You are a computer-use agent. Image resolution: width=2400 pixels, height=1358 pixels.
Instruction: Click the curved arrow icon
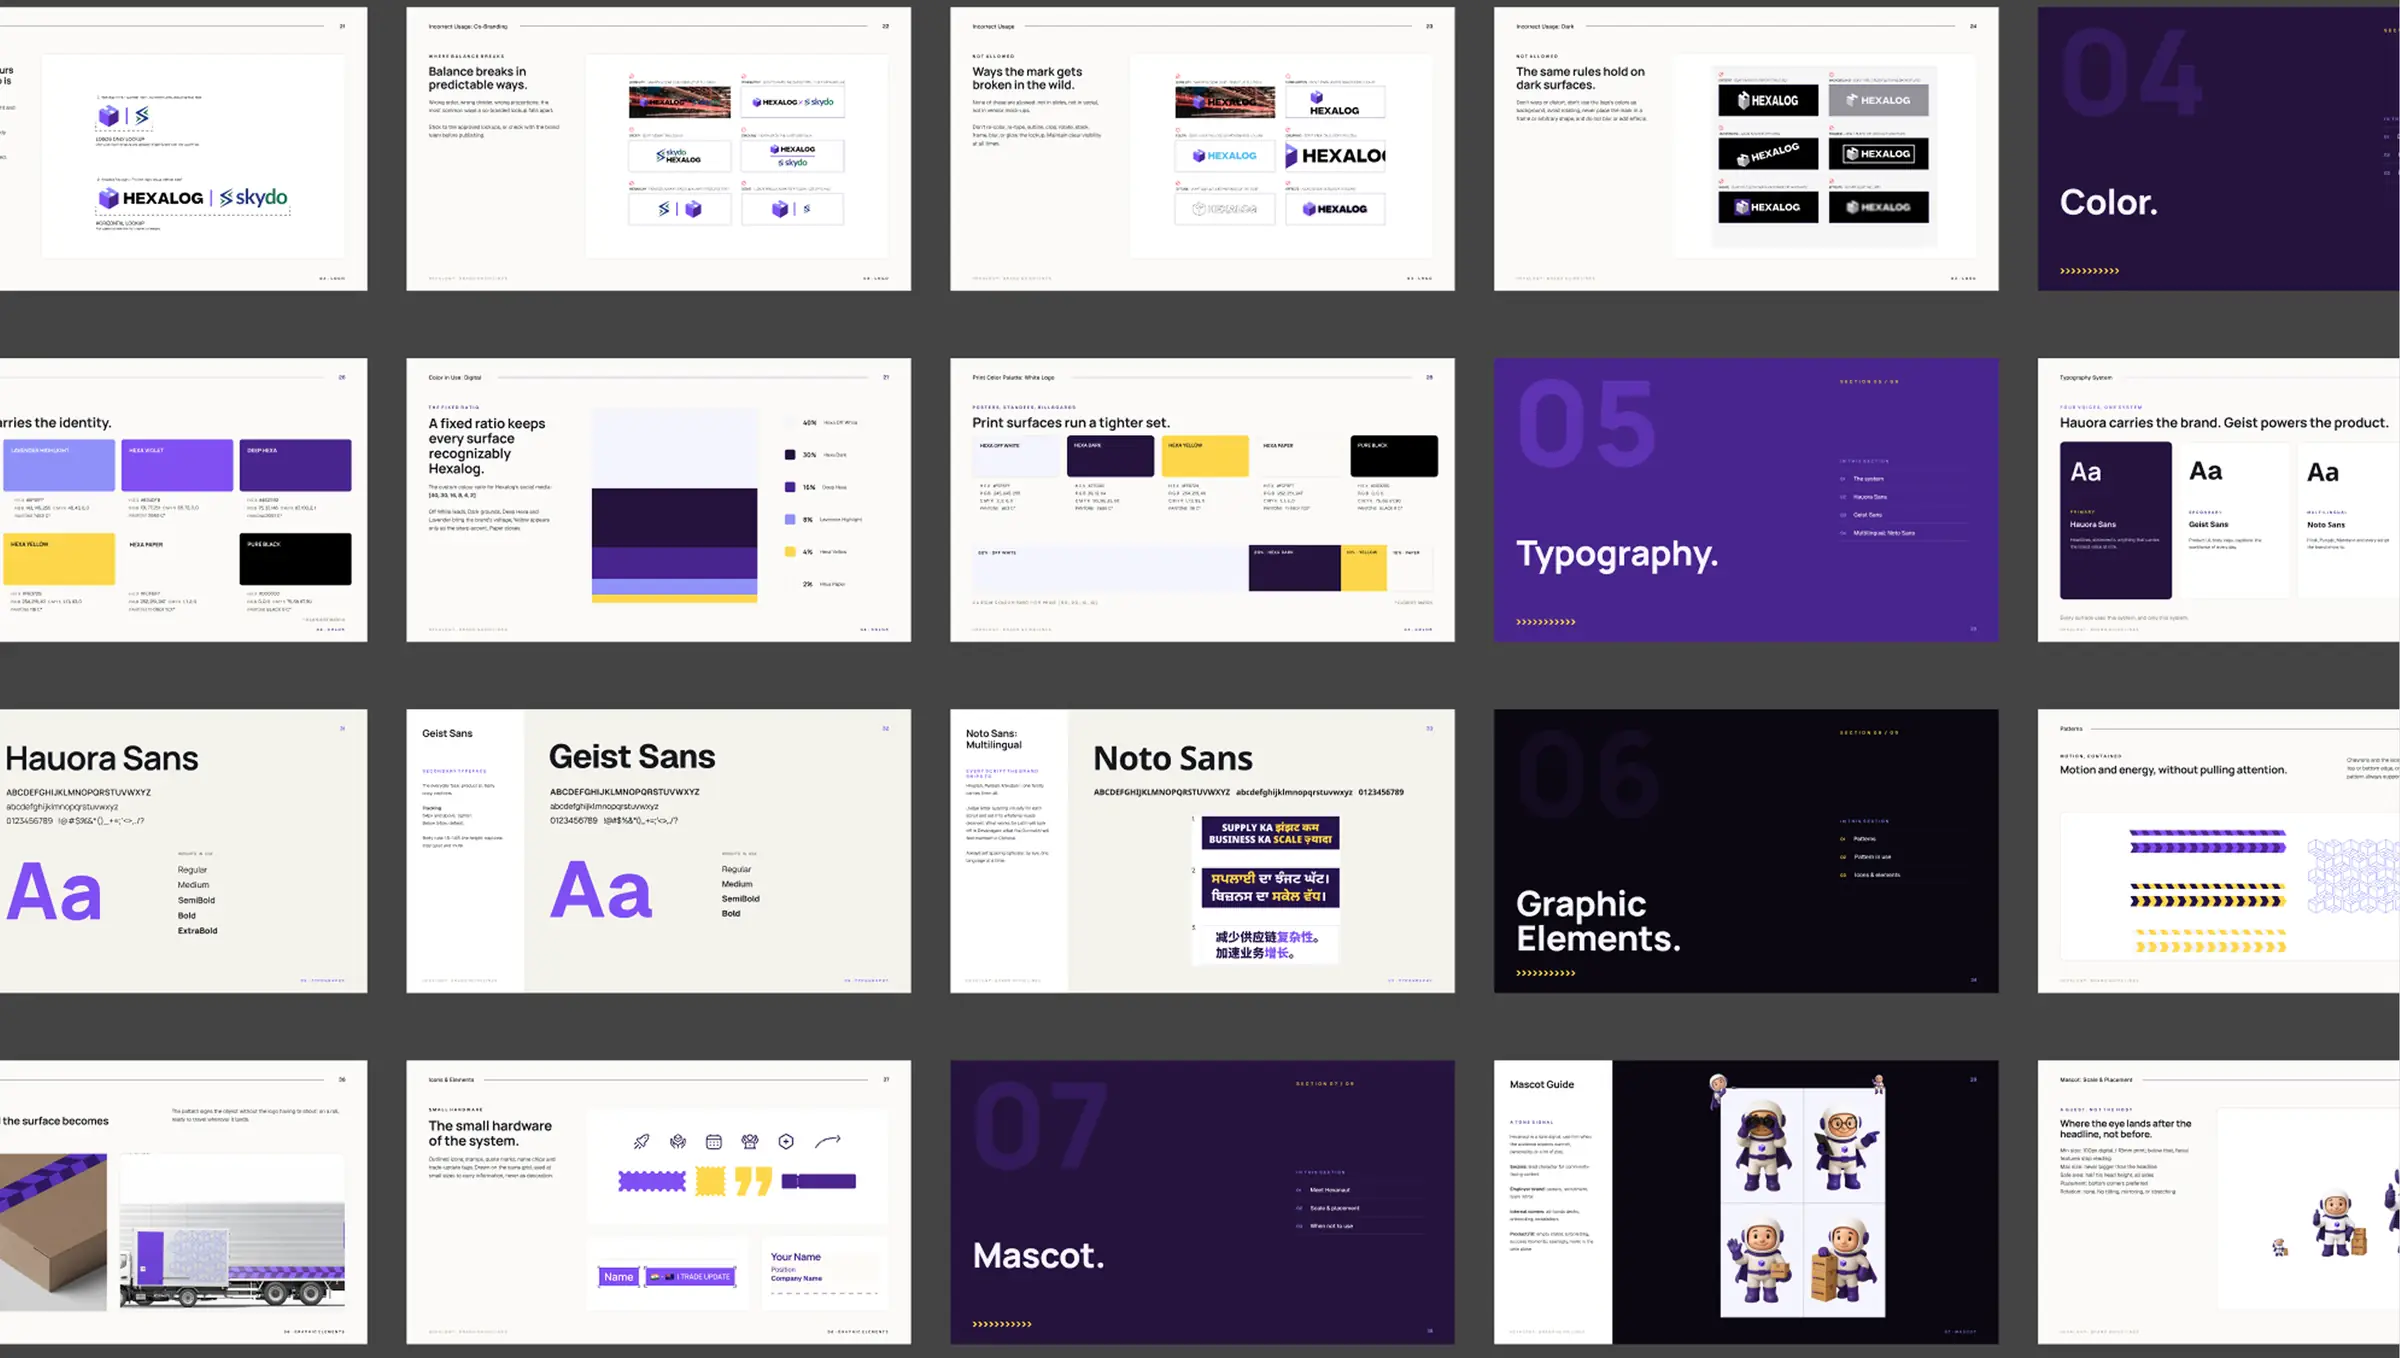[x=828, y=1141]
